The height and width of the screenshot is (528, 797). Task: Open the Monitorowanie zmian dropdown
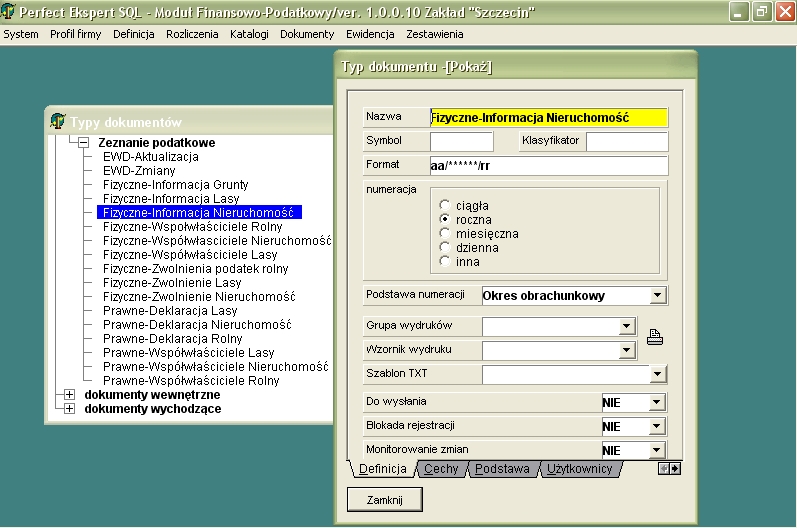pyautogui.click(x=657, y=450)
